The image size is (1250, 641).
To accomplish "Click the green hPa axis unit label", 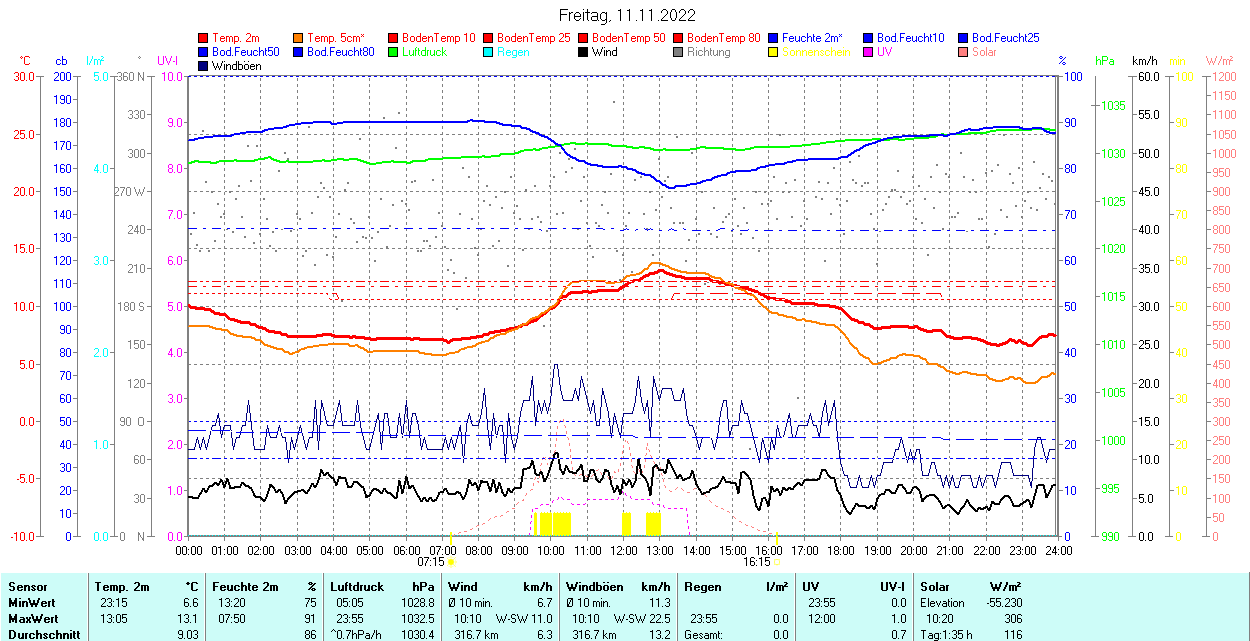I will coord(1105,61).
